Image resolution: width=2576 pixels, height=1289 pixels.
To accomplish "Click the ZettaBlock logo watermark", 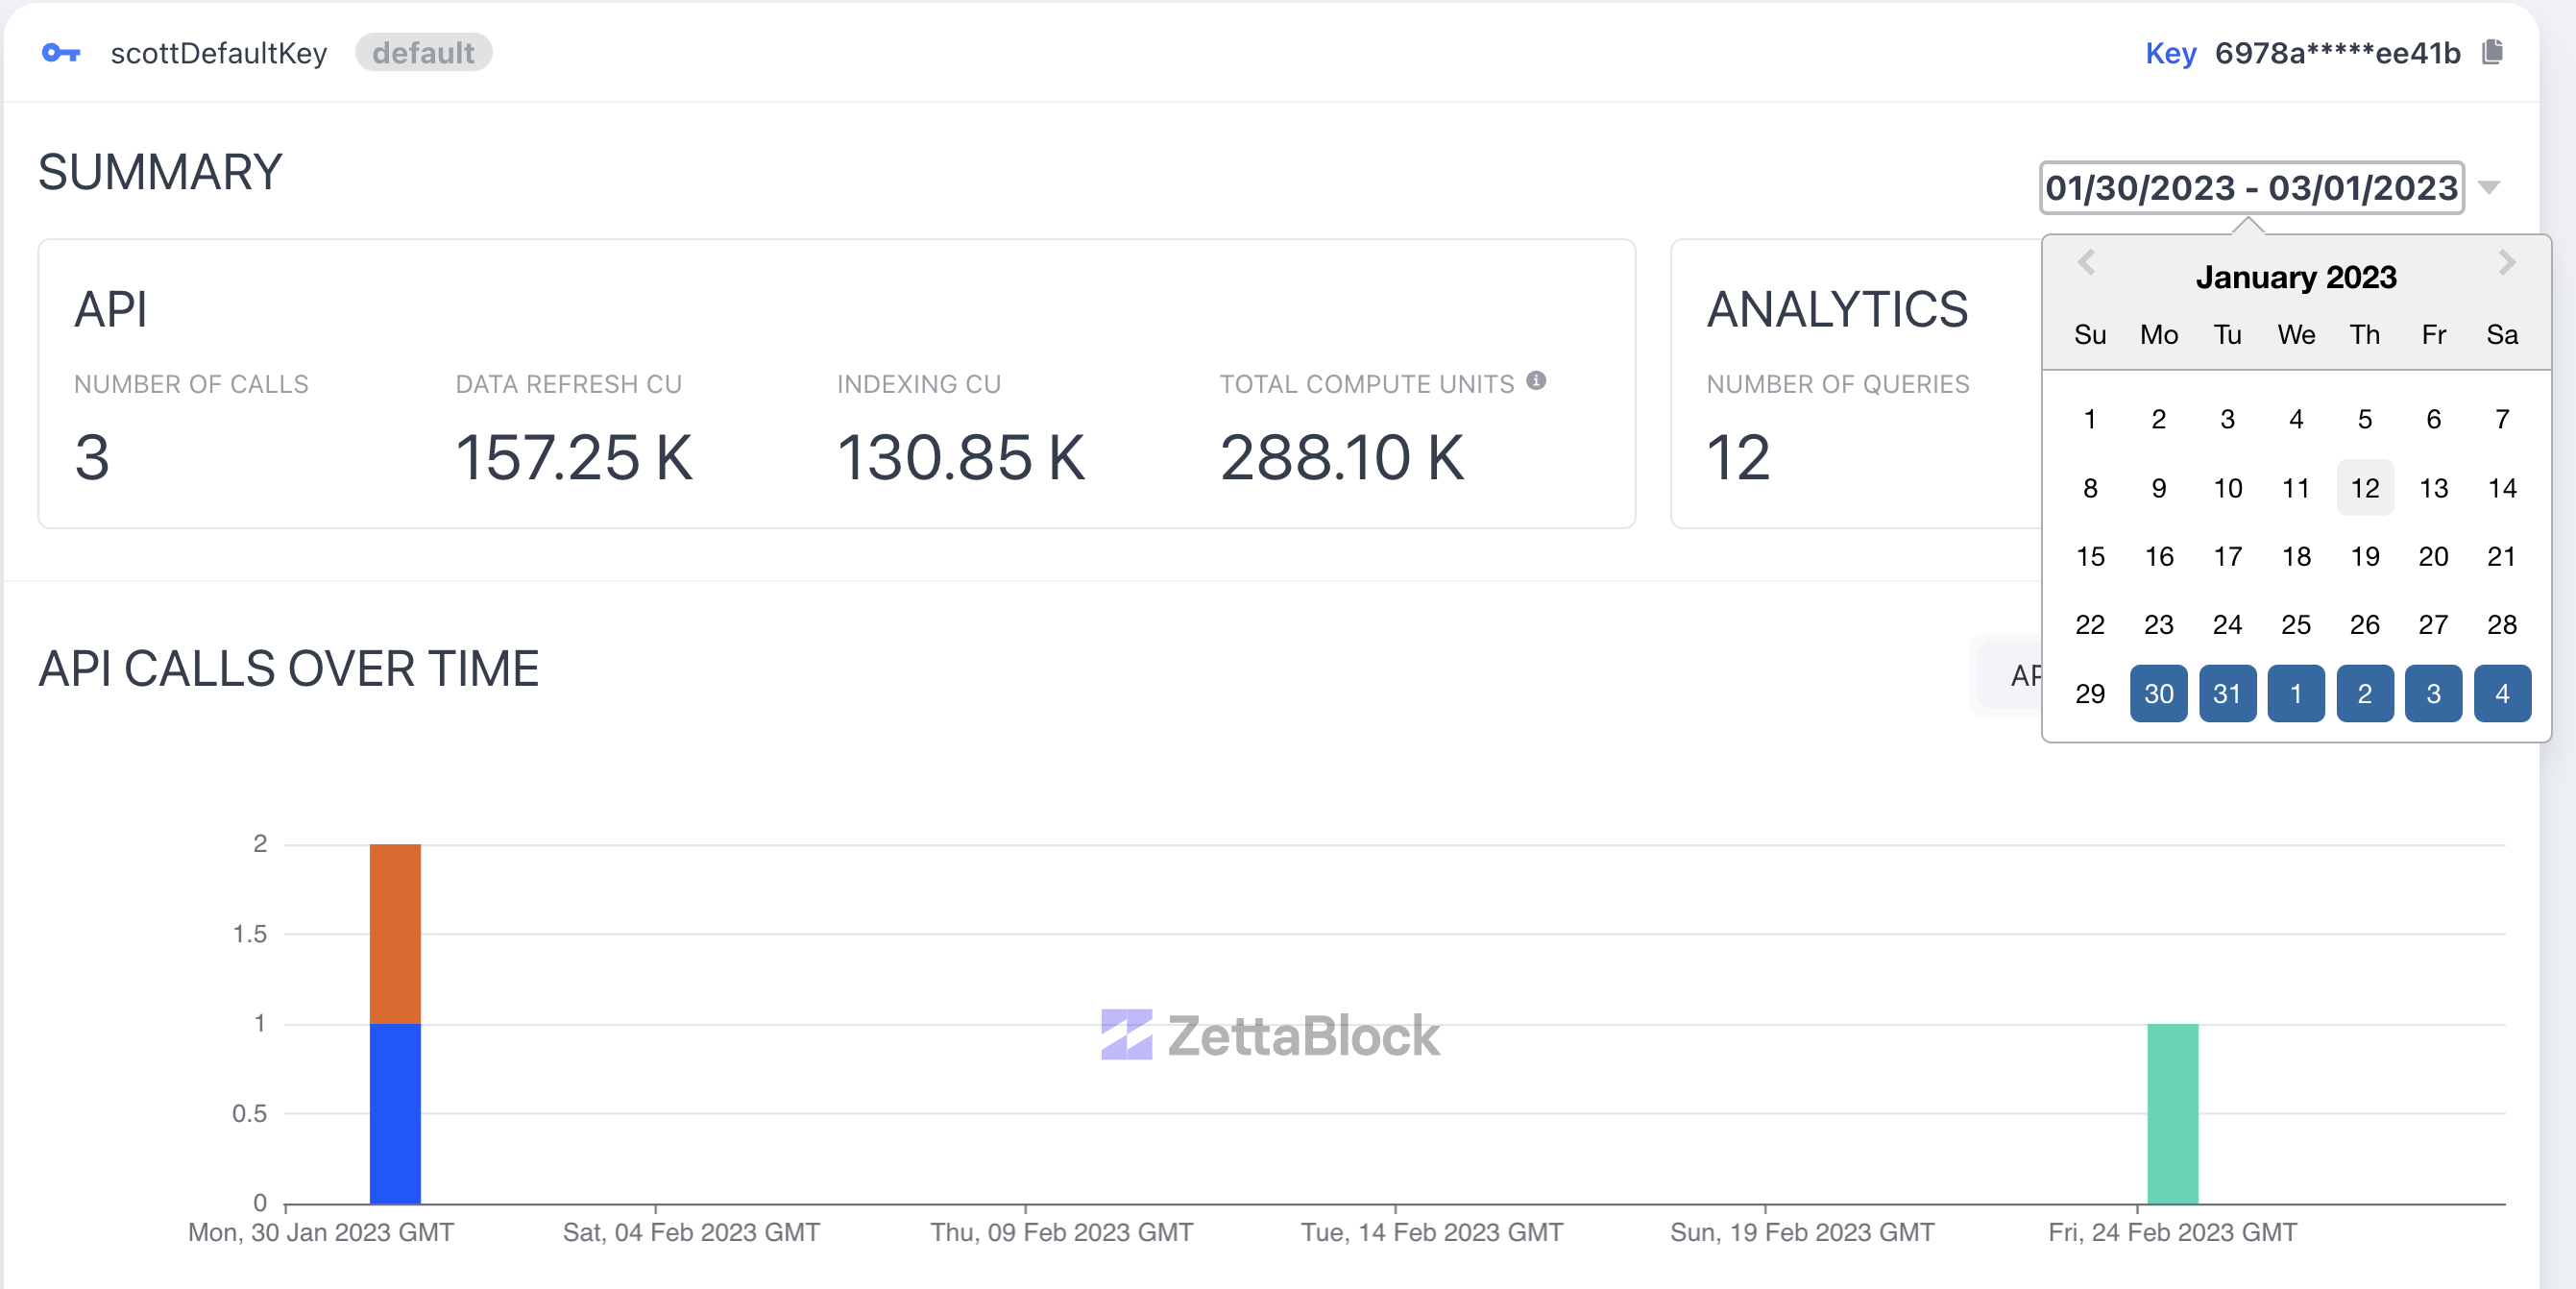I will click(x=1270, y=1034).
